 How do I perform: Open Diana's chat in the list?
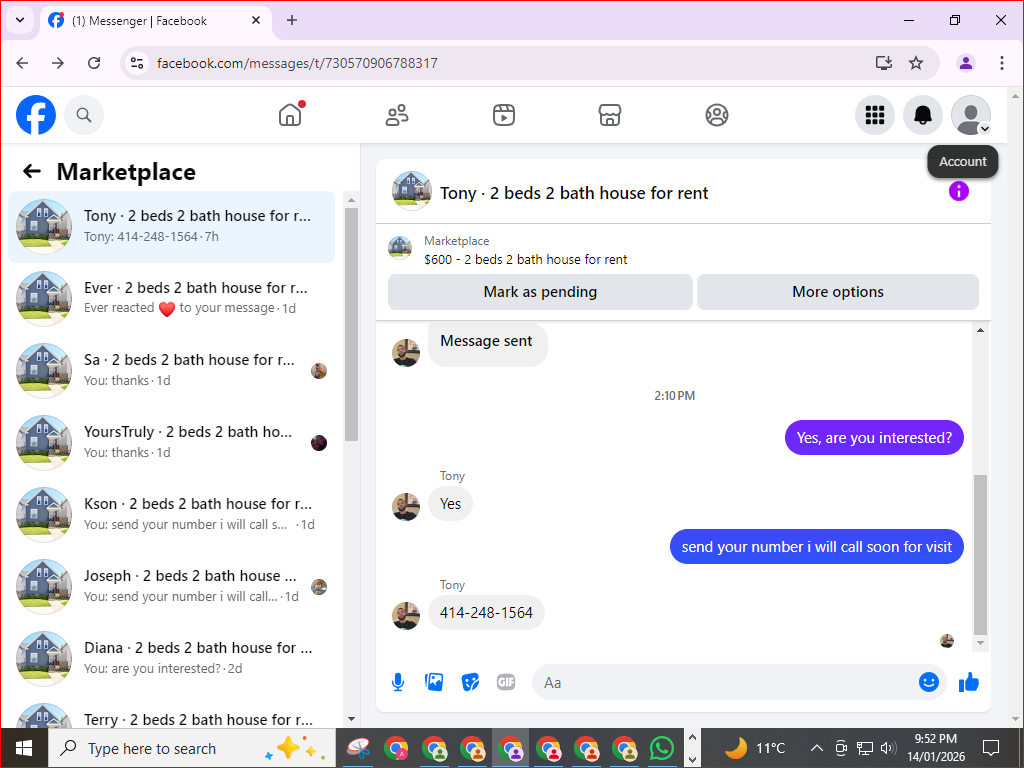coord(172,658)
